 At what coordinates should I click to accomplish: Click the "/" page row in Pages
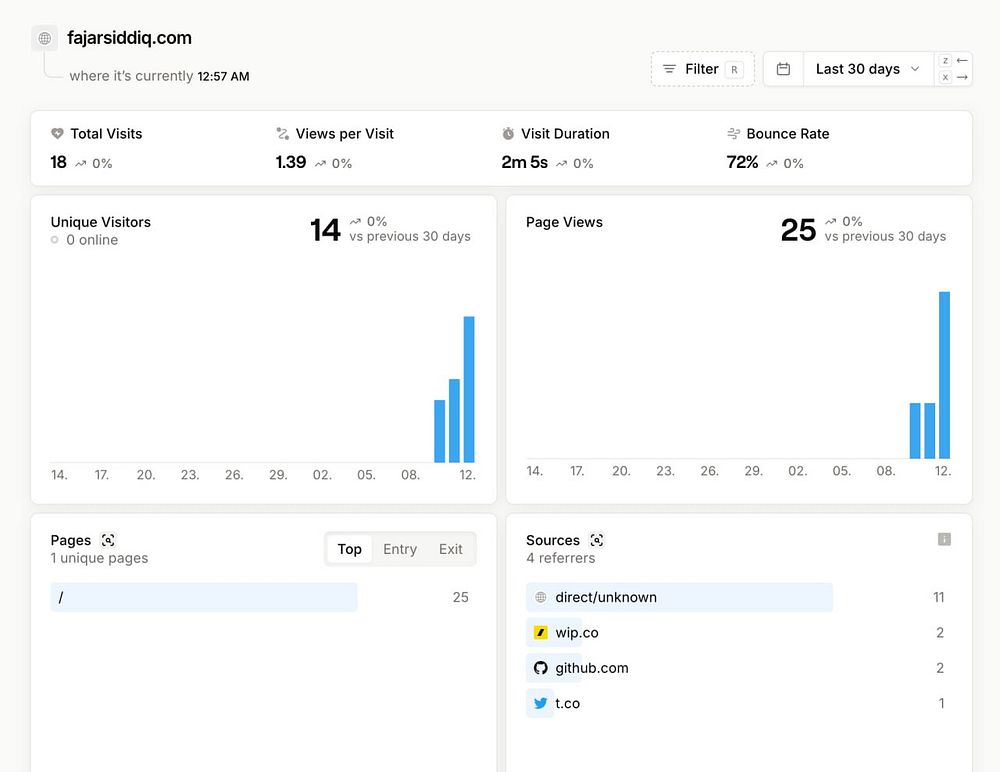[204, 597]
